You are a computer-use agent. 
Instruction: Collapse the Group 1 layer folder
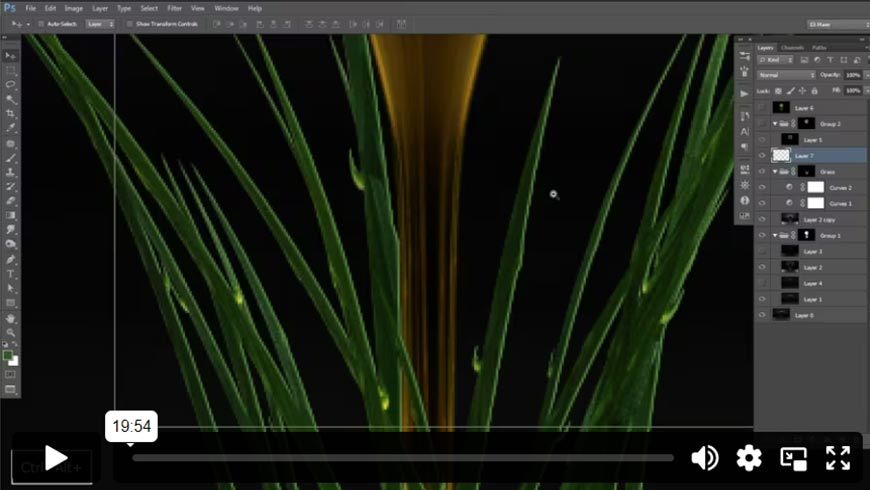[775, 235]
